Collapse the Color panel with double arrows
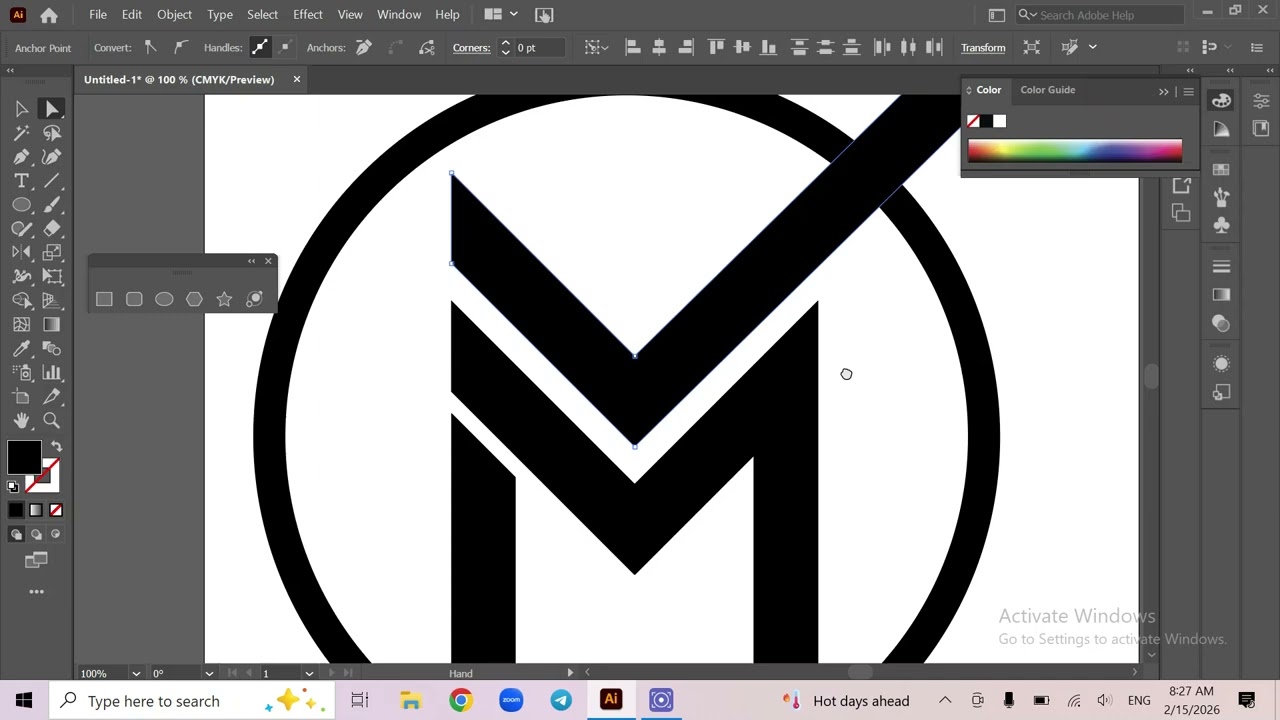Viewport: 1280px width, 720px height. point(1163,92)
